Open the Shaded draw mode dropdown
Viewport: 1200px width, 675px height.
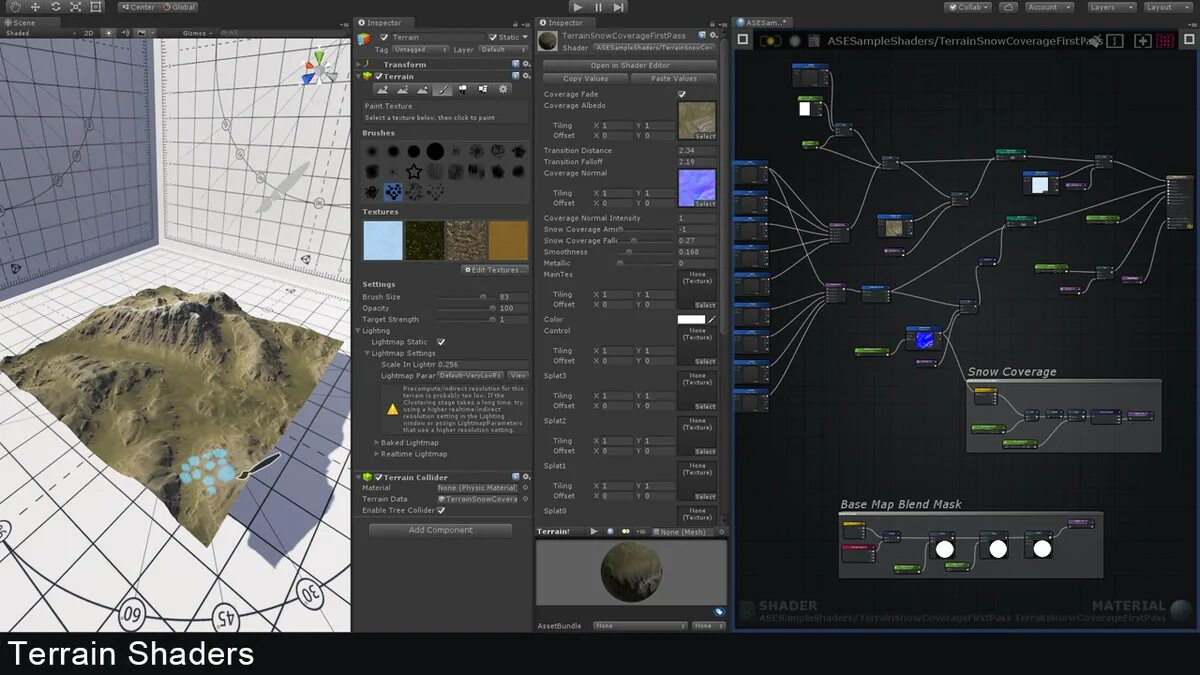click(x=38, y=33)
